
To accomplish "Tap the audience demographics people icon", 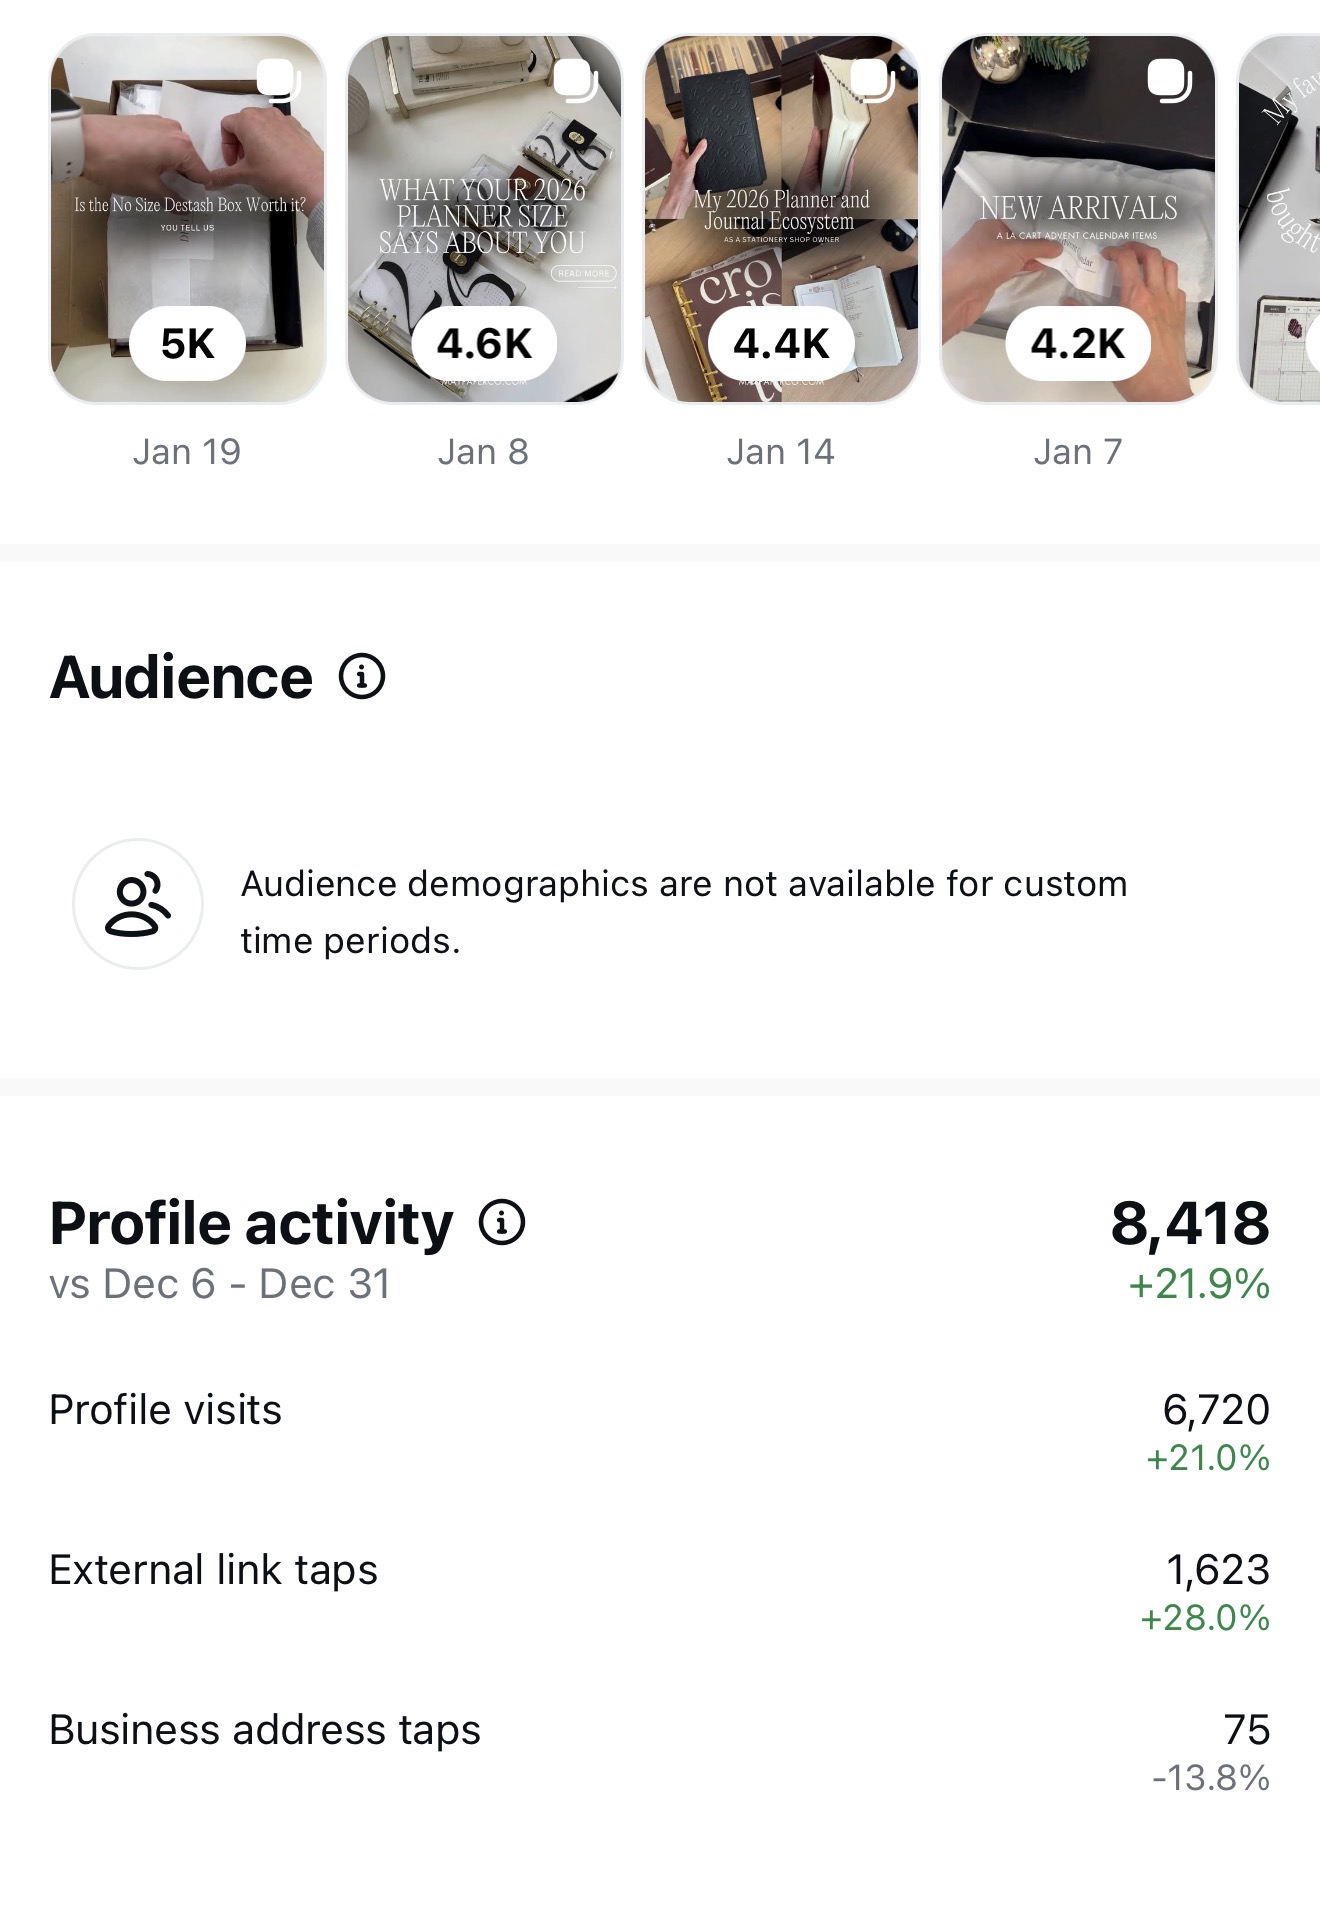I will 138,904.
